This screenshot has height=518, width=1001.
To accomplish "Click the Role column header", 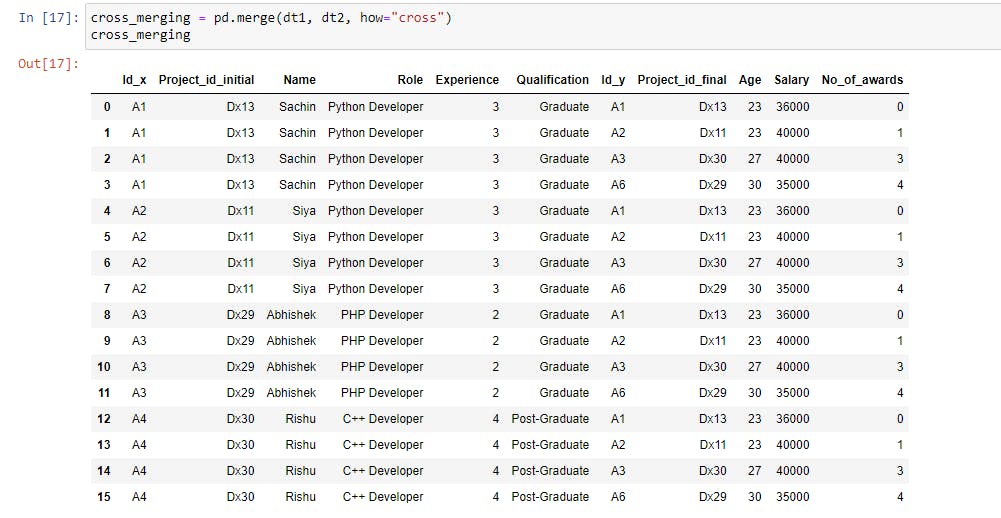I will (x=410, y=80).
